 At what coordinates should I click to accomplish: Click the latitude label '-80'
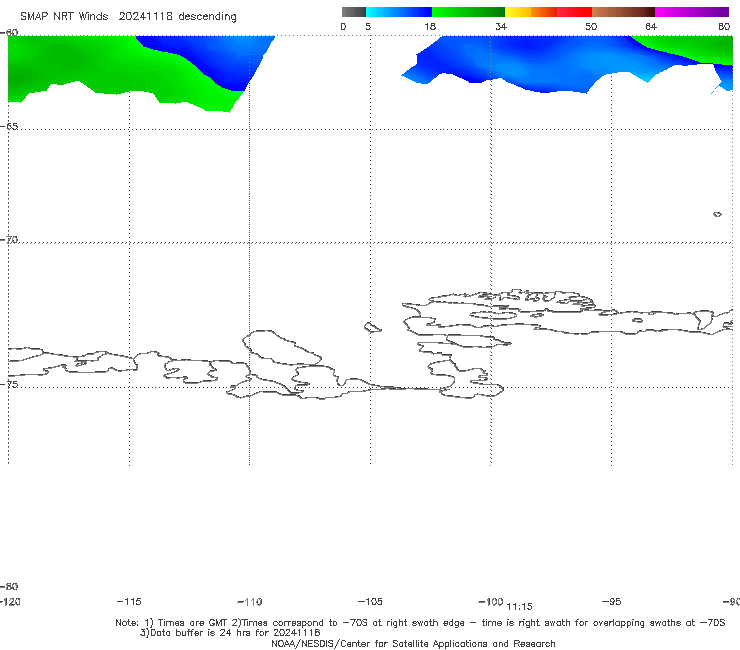(x=9, y=586)
